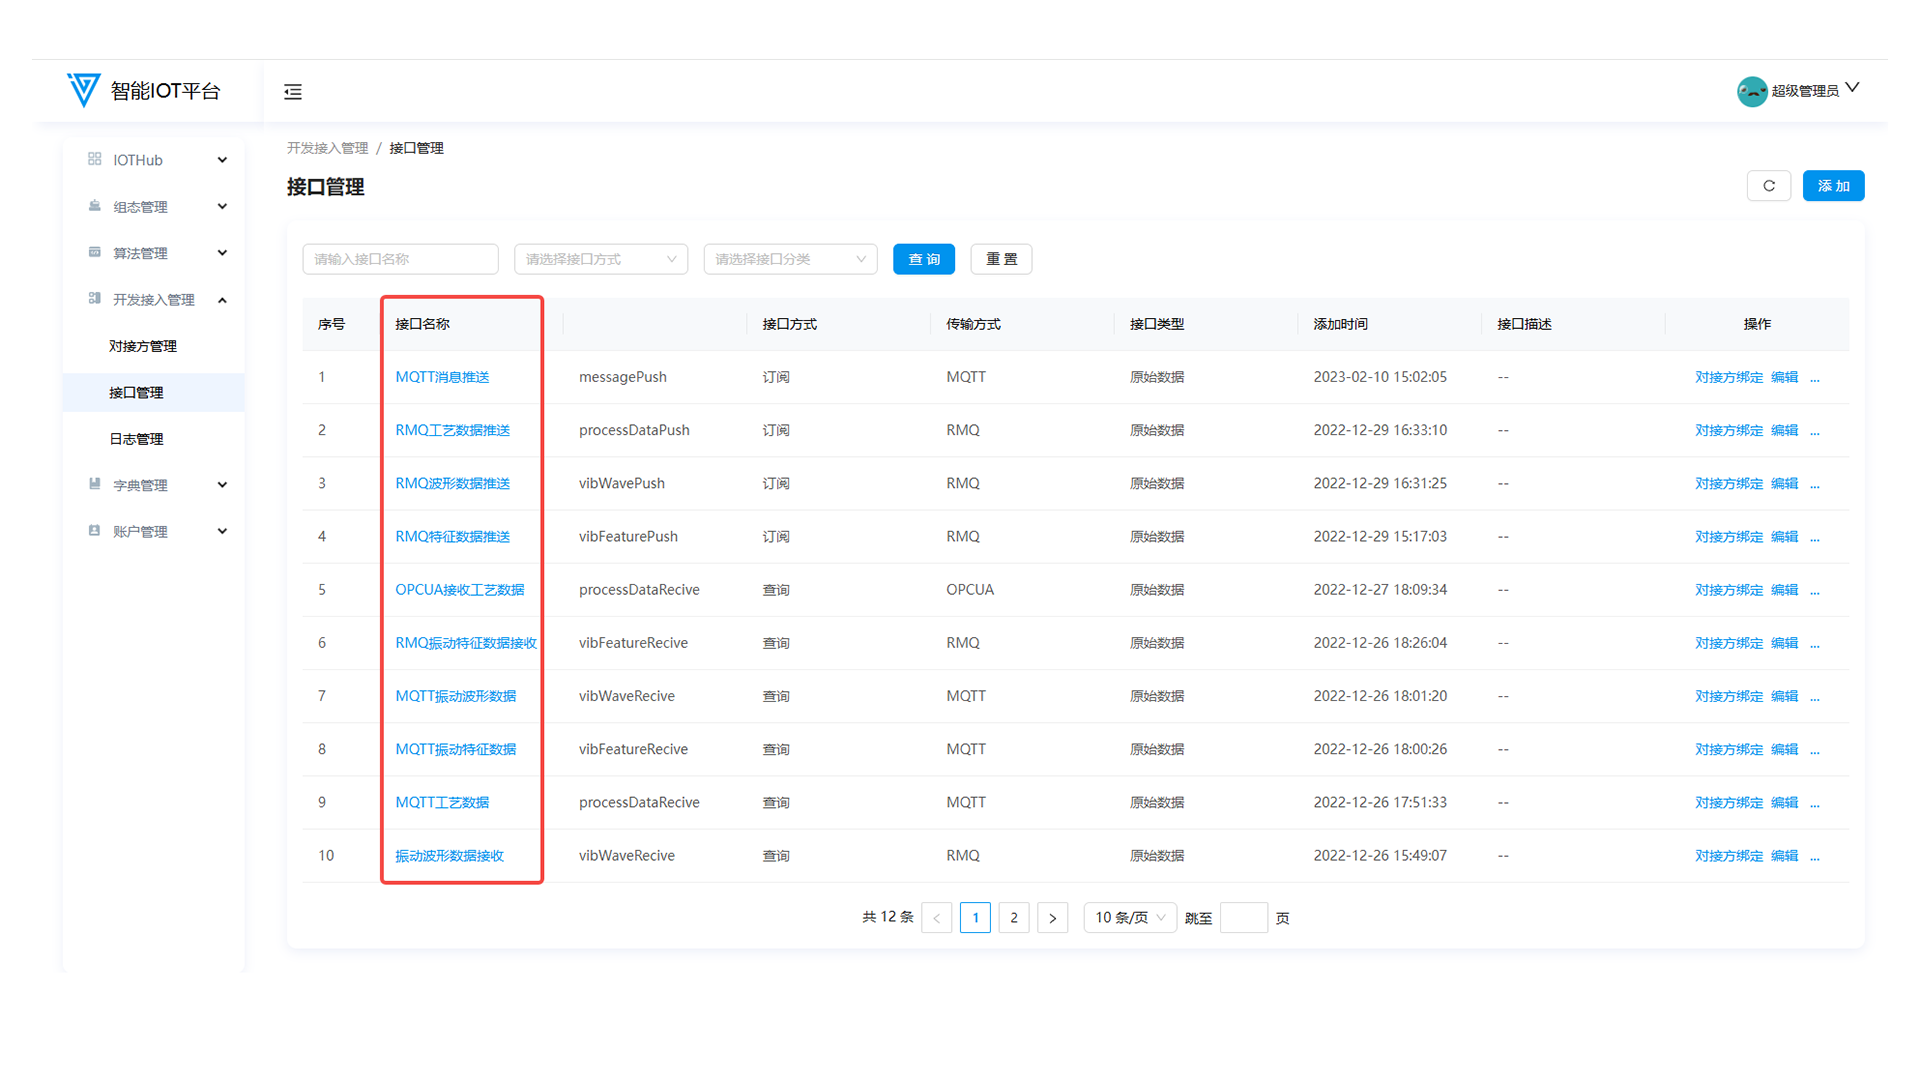The width and height of the screenshot is (1920, 1080).
Task: Go to next page arrow
Action: tap(1052, 918)
